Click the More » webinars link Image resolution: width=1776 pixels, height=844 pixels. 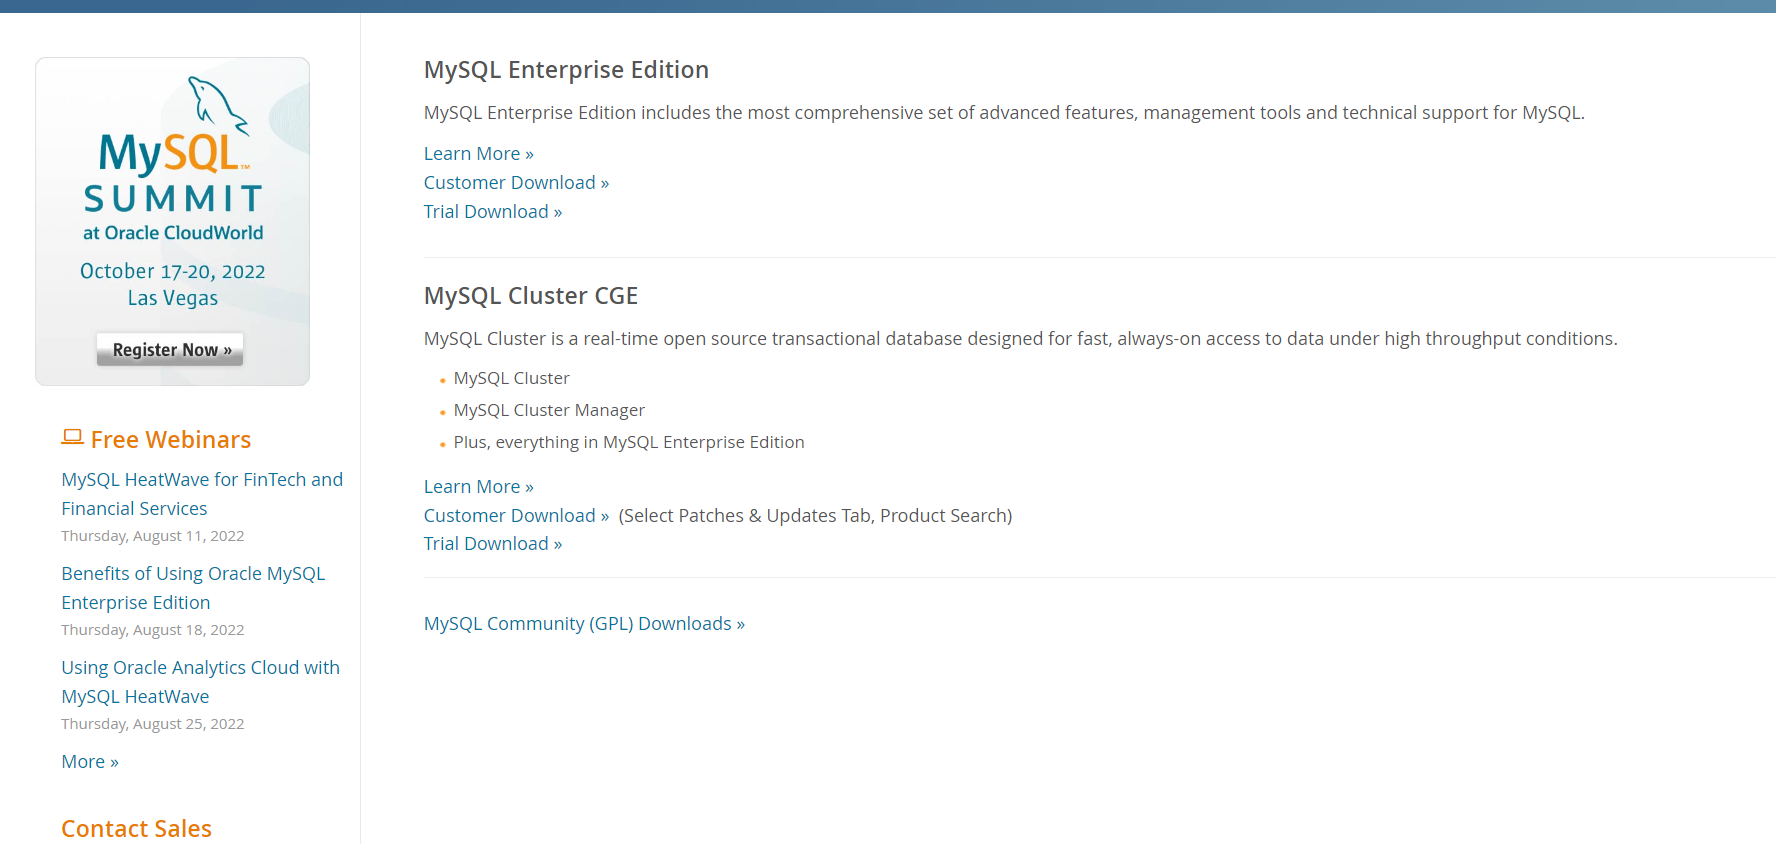coord(90,762)
